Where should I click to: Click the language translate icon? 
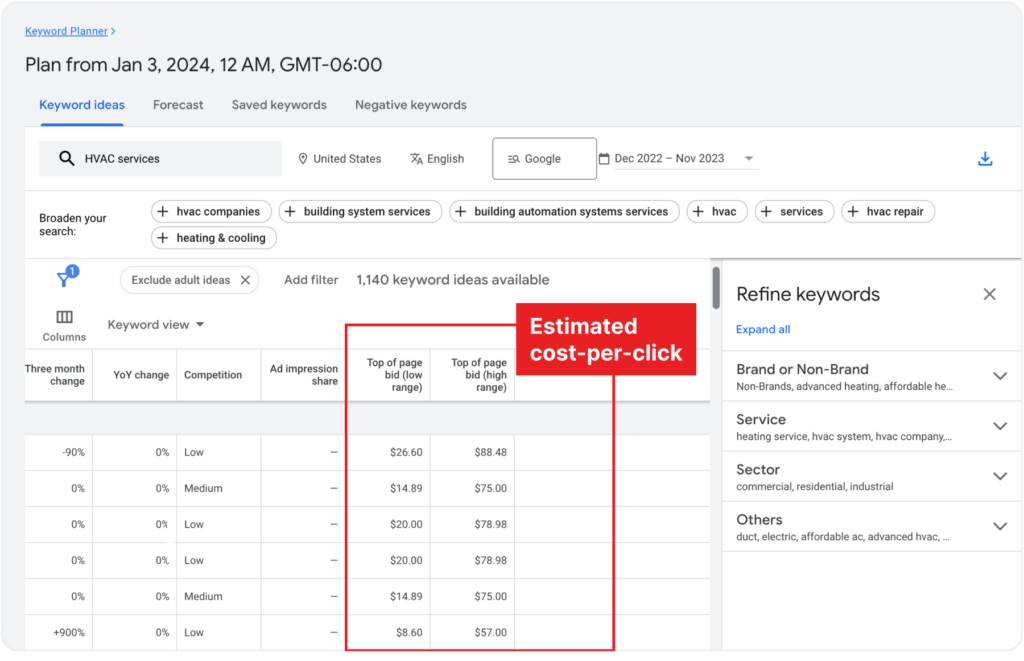pyautogui.click(x=416, y=159)
